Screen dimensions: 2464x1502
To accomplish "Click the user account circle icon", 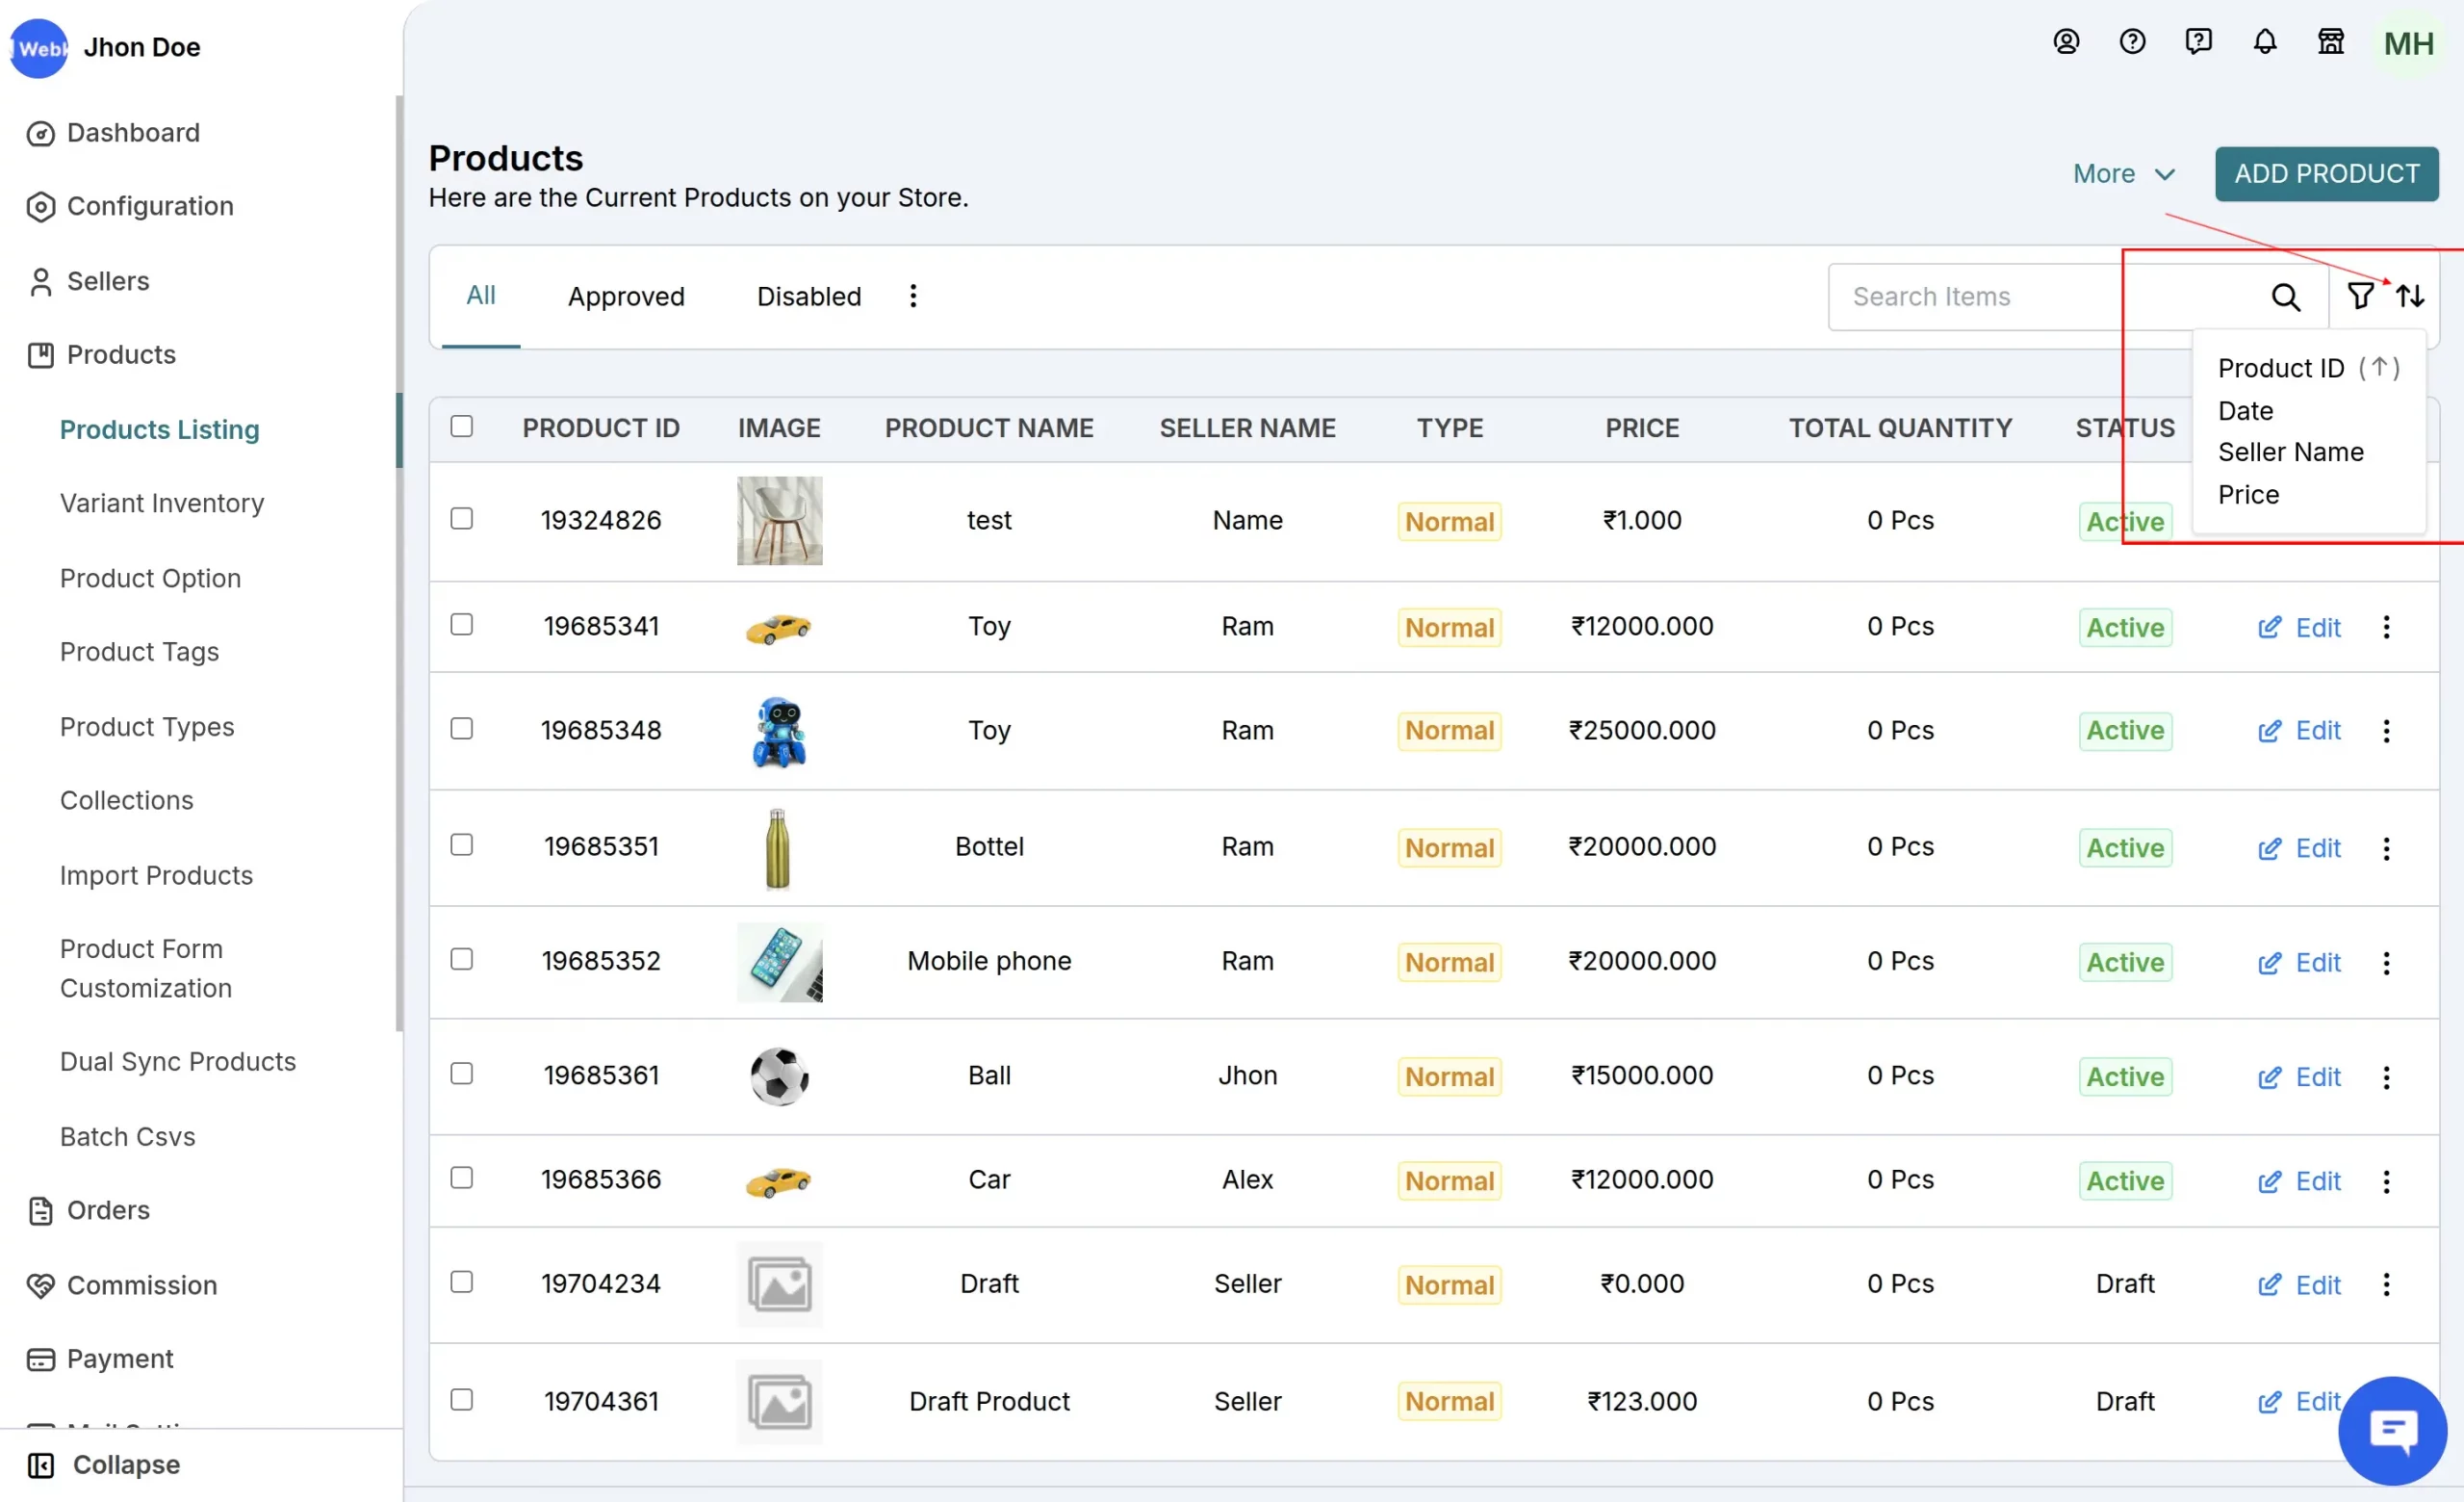I will (2066, 42).
